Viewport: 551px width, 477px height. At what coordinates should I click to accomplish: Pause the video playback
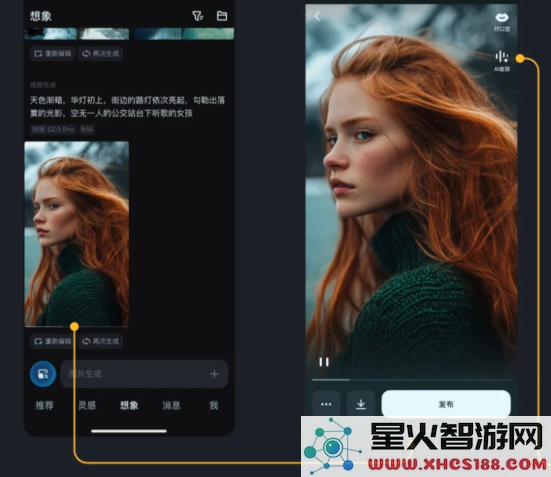pos(324,362)
